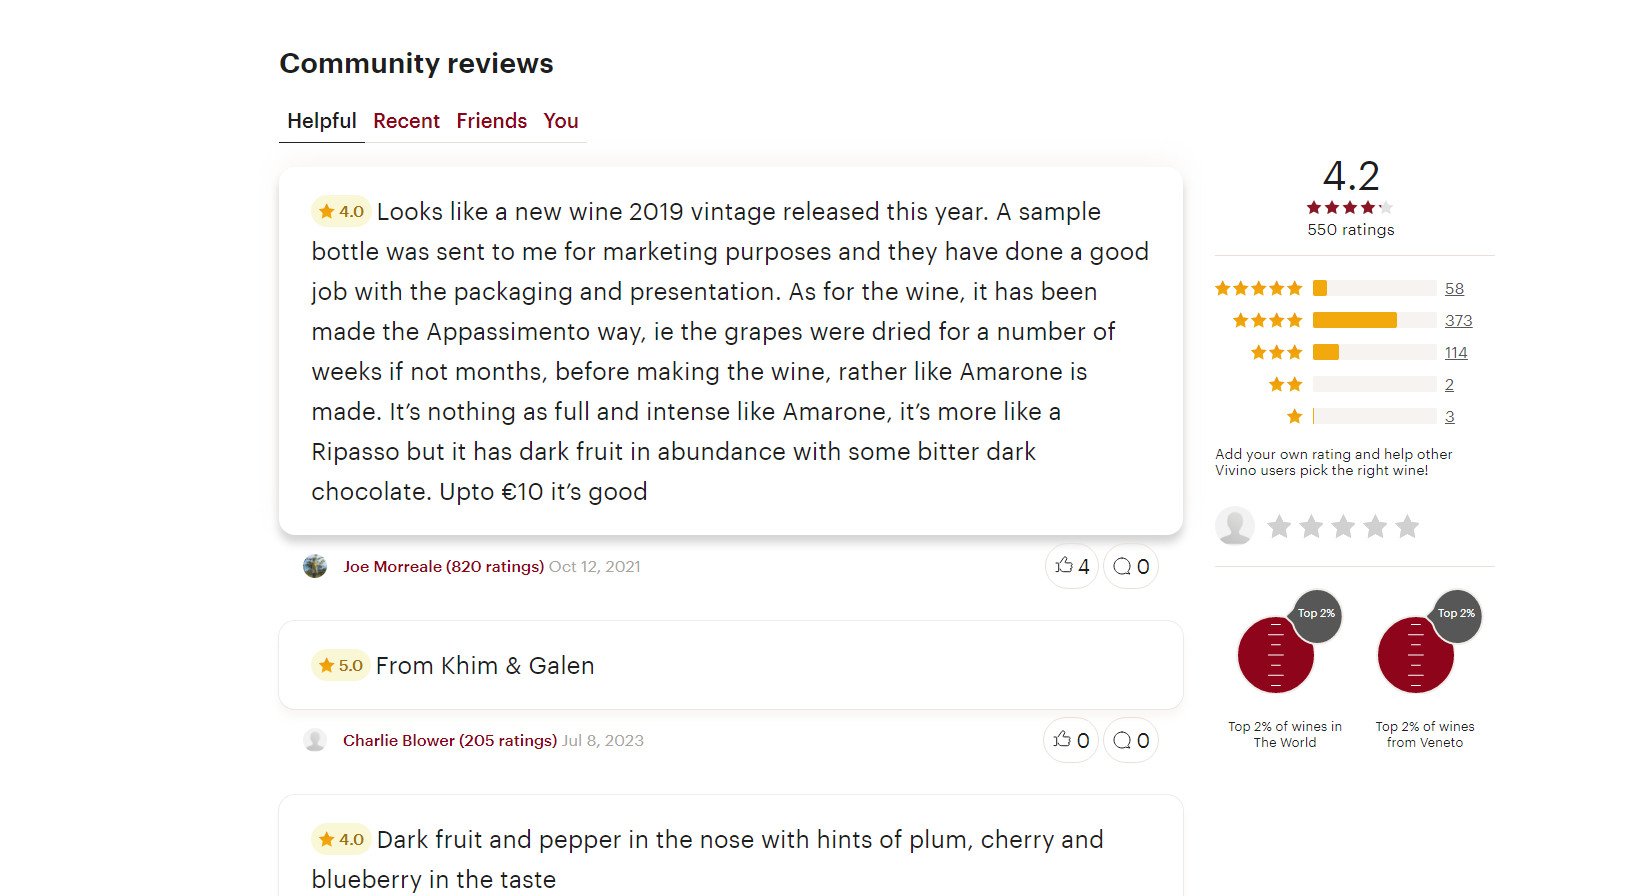The height and width of the screenshot is (896, 1649).
Task: View the 58 five-star ratings
Action: [x=1454, y=288]
